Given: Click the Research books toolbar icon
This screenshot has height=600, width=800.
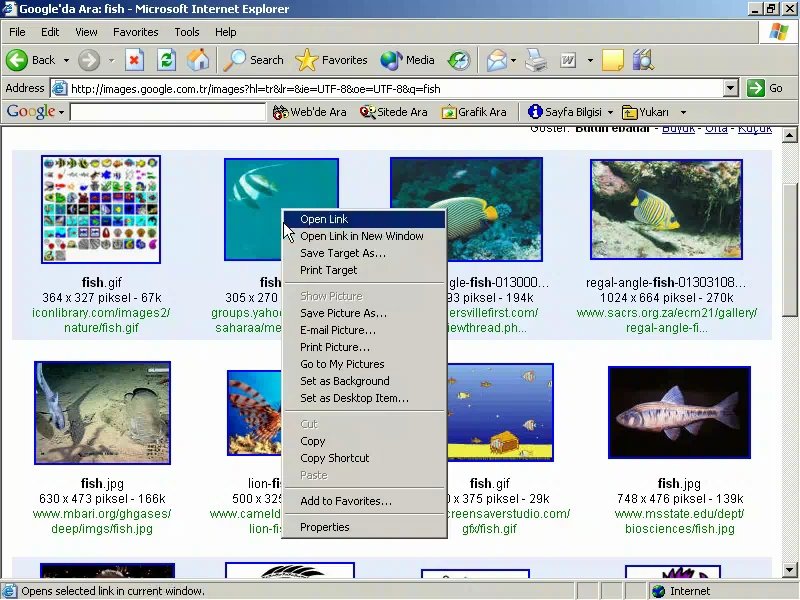Looking at the screenshot, I should 643,60.
